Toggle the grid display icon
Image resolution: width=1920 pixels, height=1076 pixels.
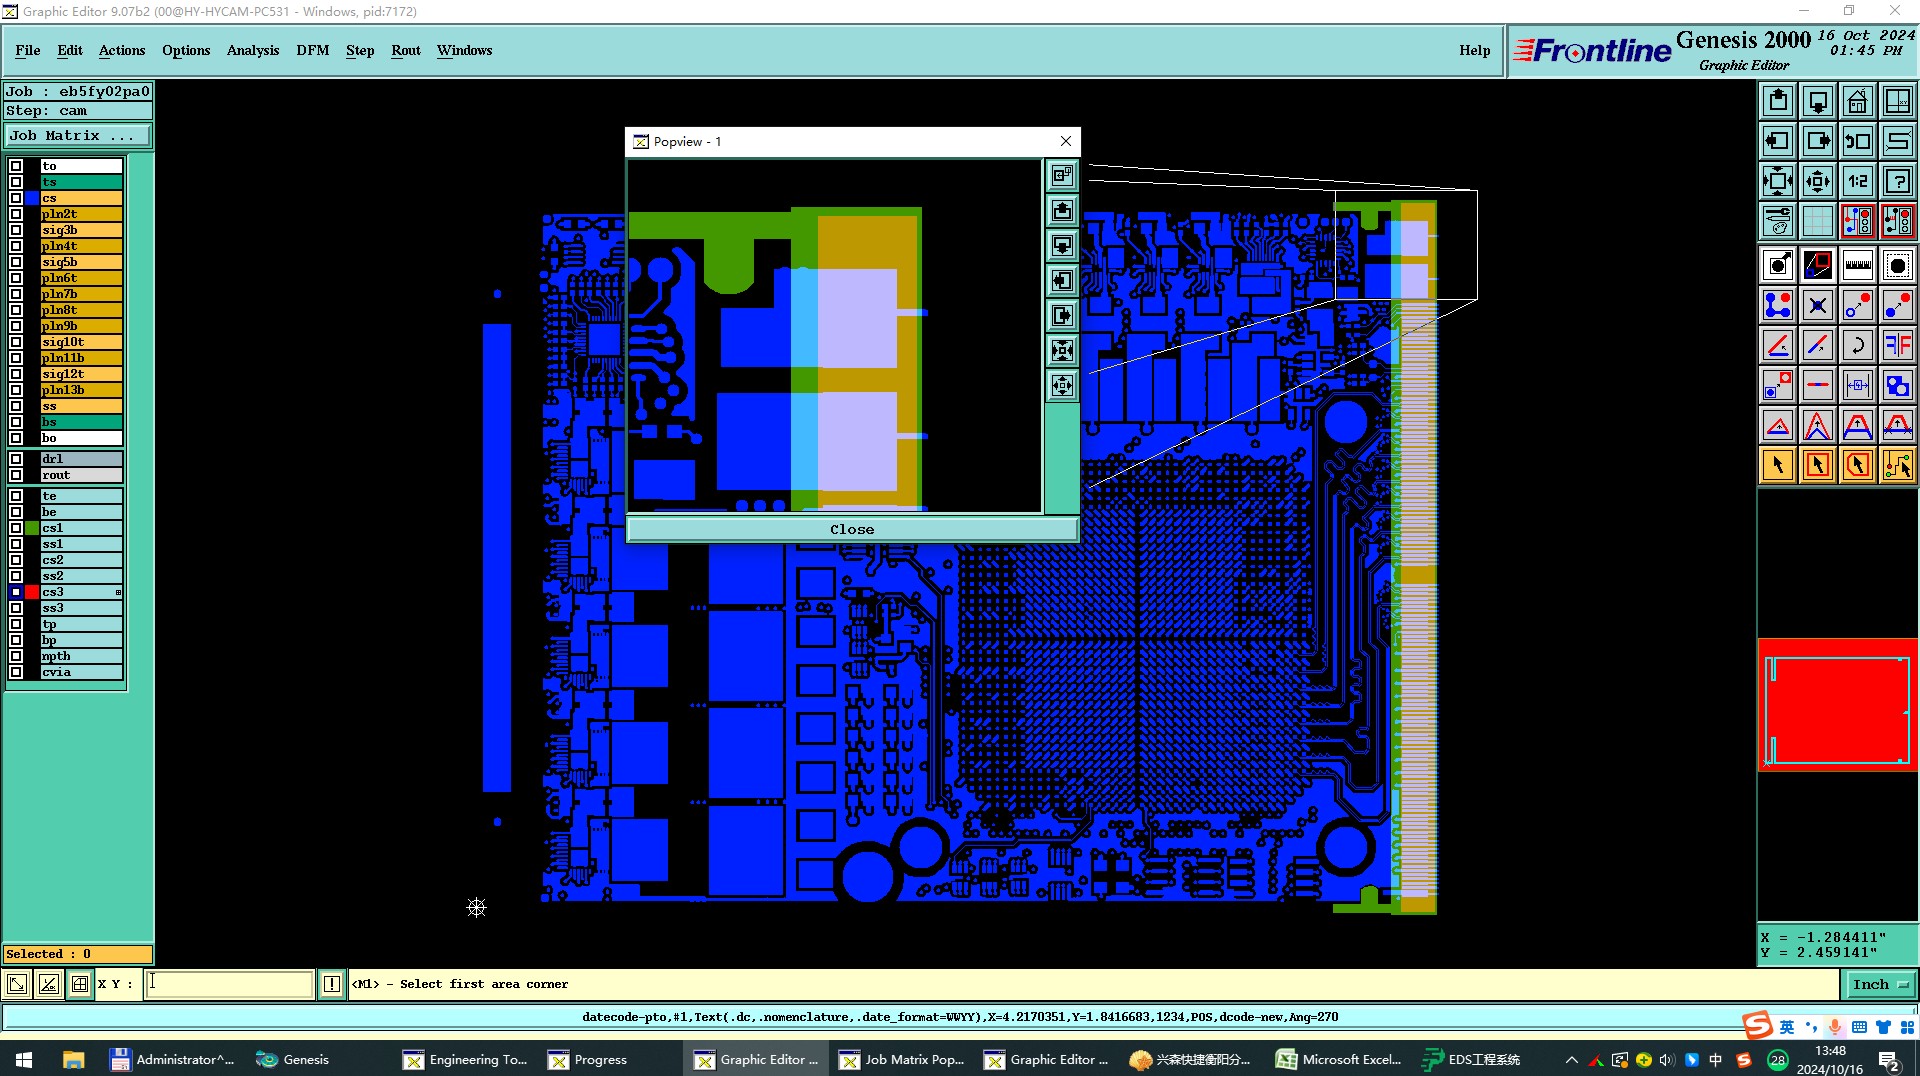point(1818,221)
